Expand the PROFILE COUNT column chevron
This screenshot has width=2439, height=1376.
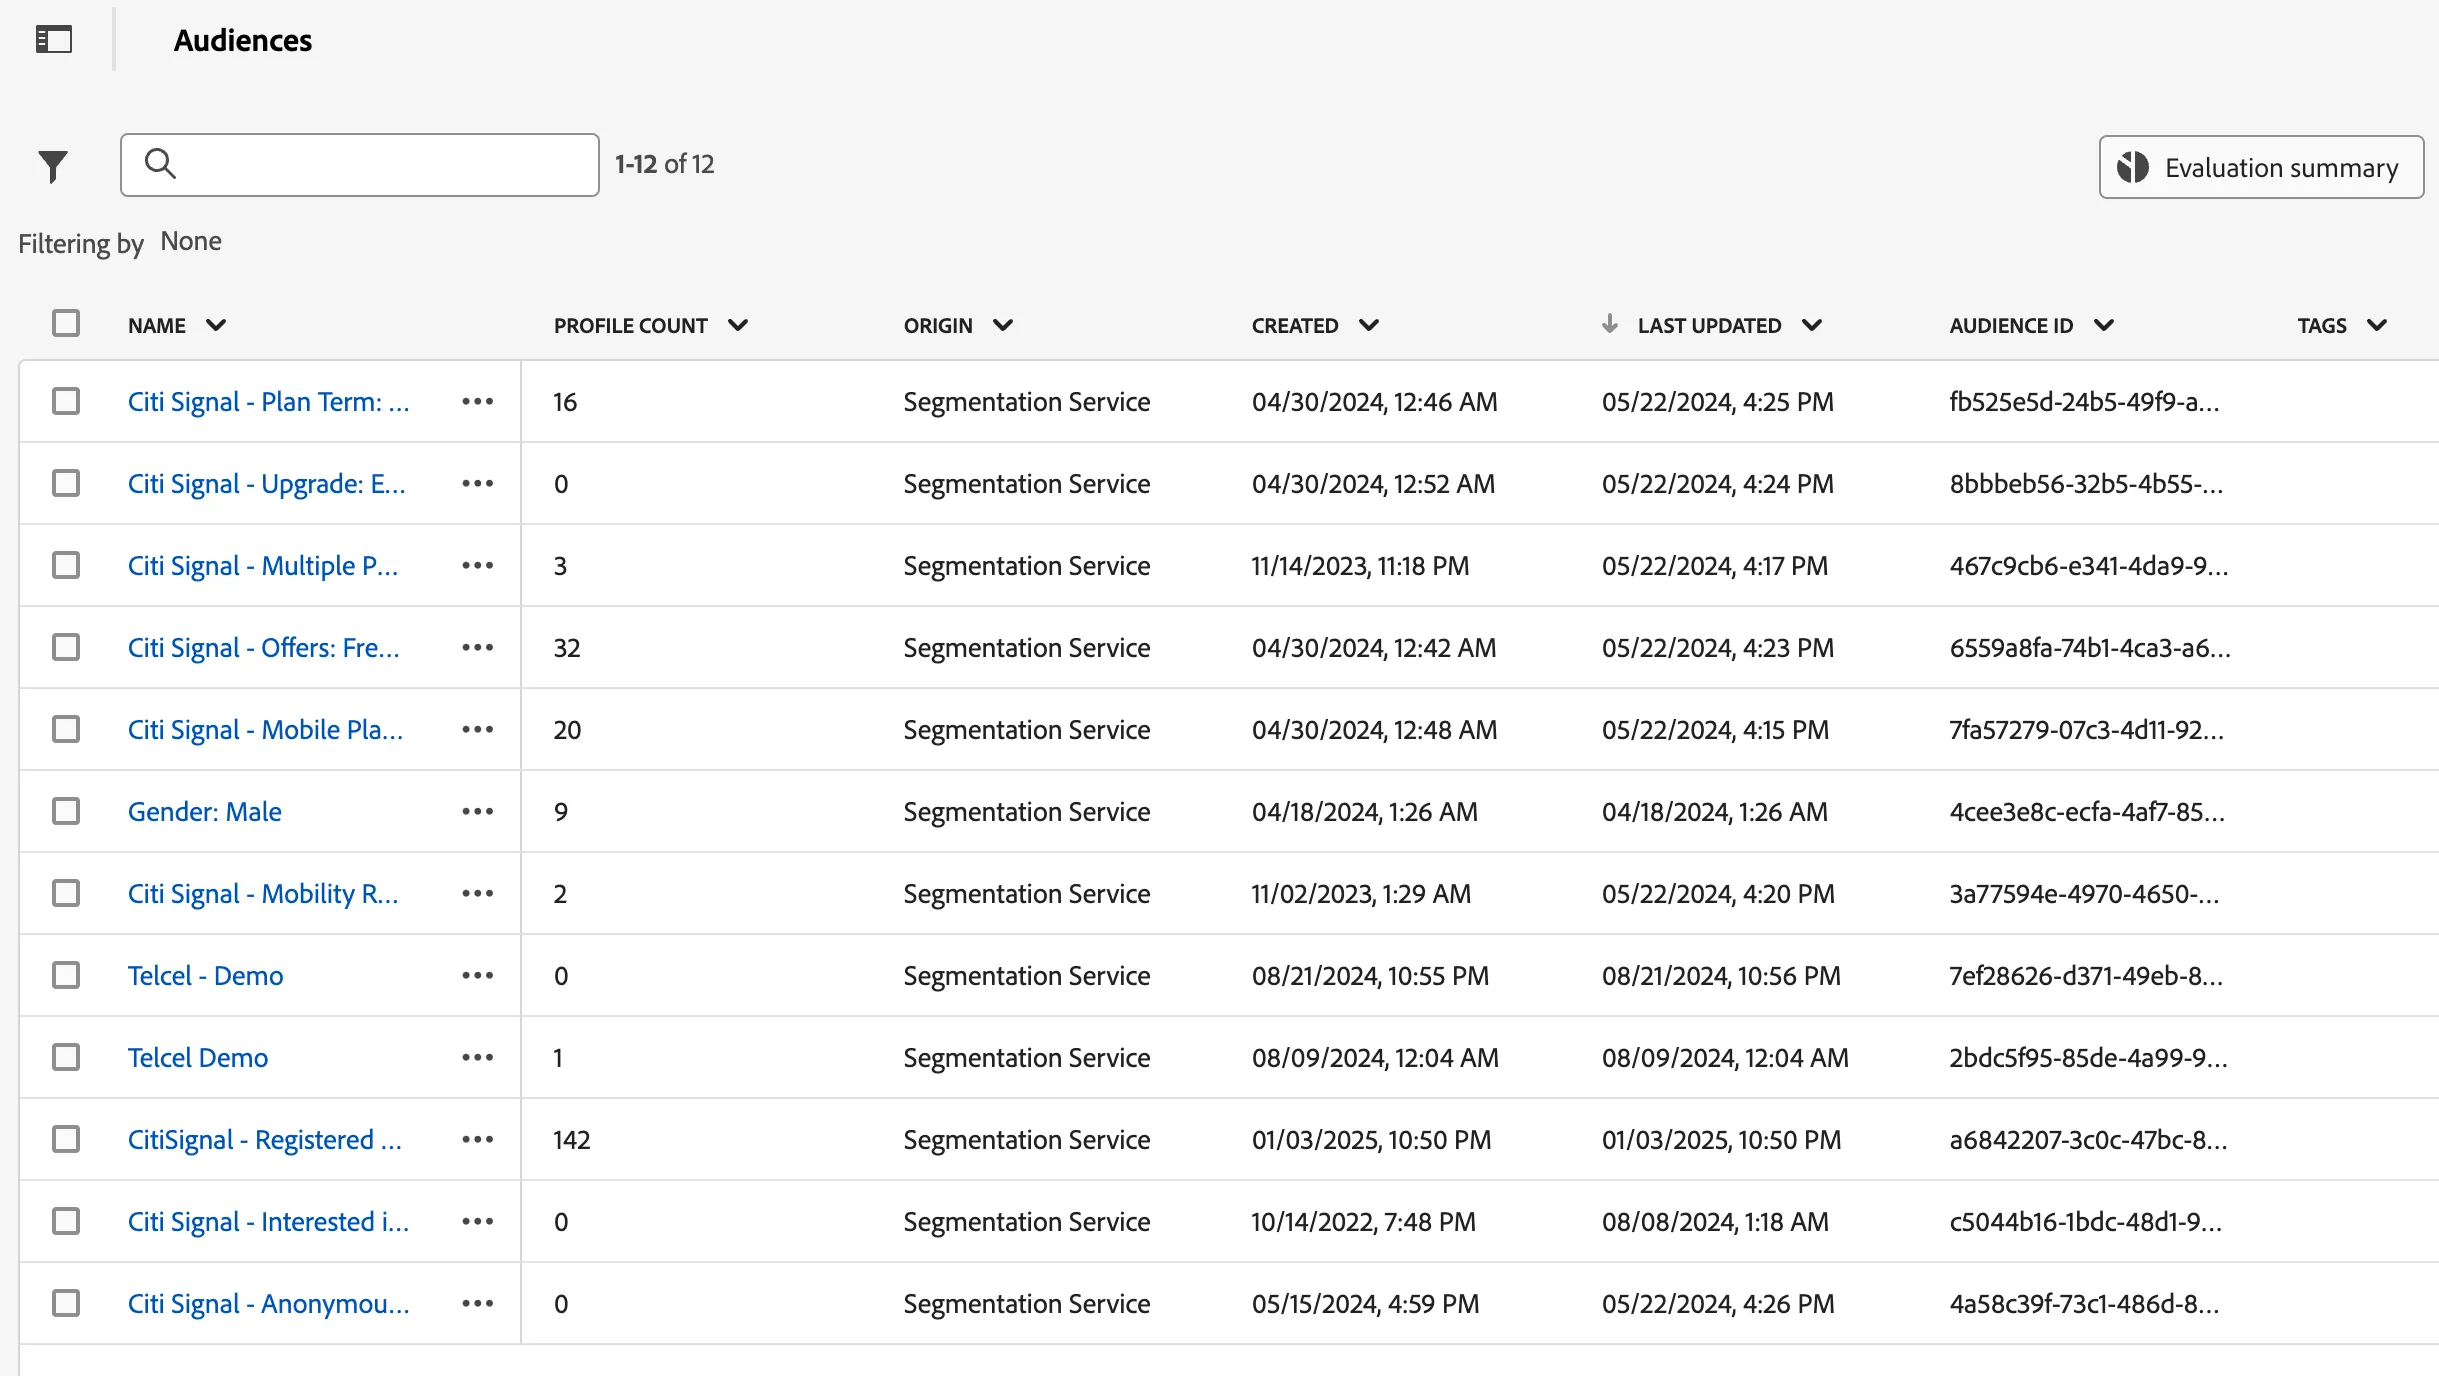pos(738,325)
